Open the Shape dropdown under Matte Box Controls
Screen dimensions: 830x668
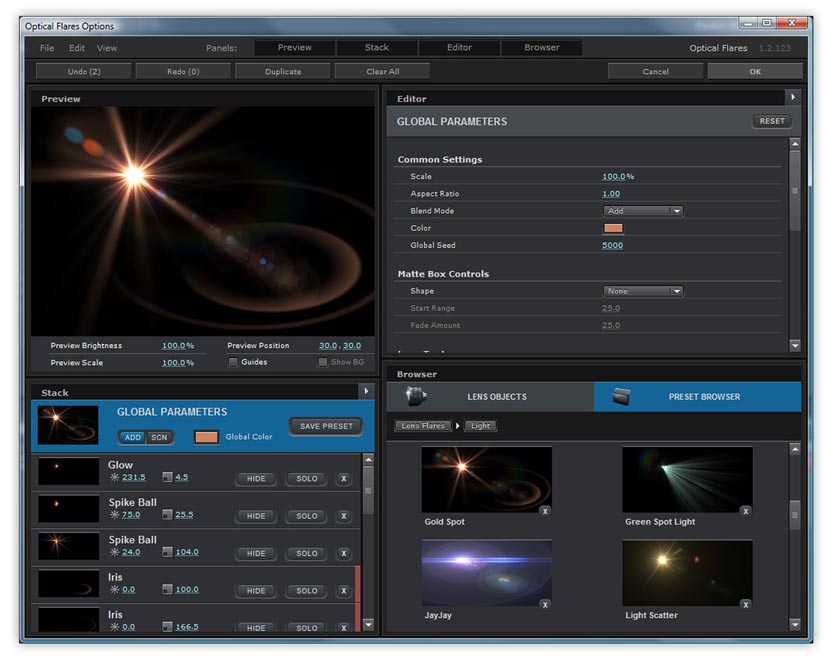[643, 290]
